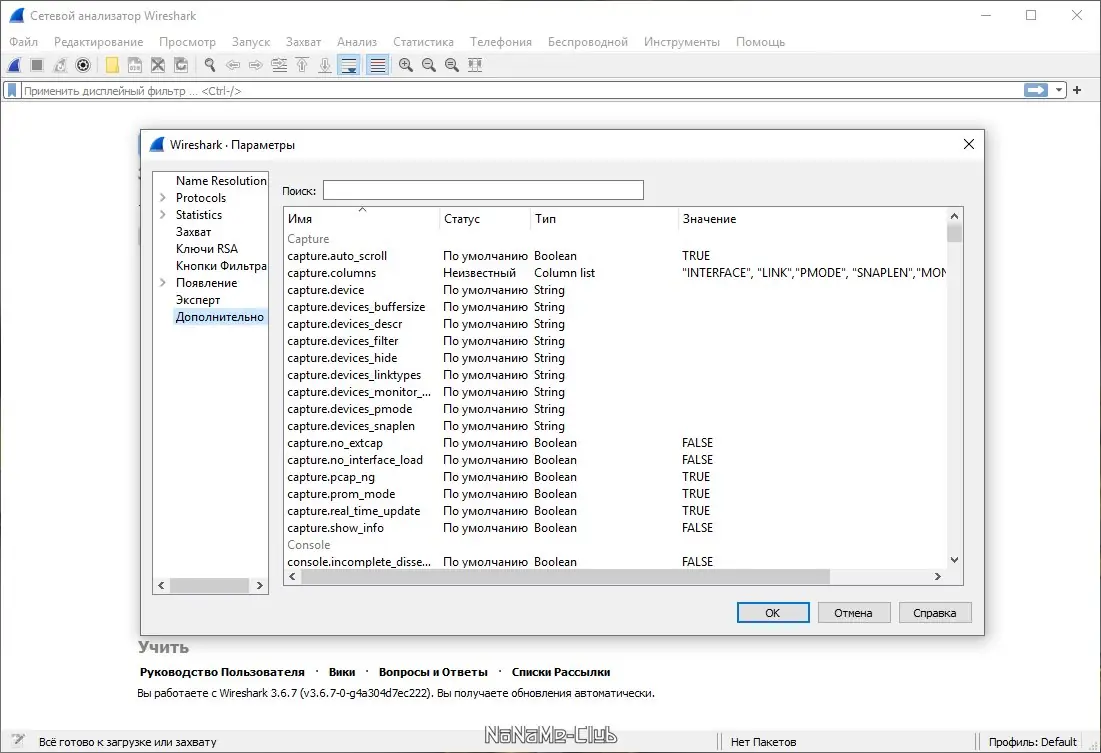Click the zoom out toolbar icon
The width and height of the screenshot is (1101, 753).
click(x=429, y=65)
